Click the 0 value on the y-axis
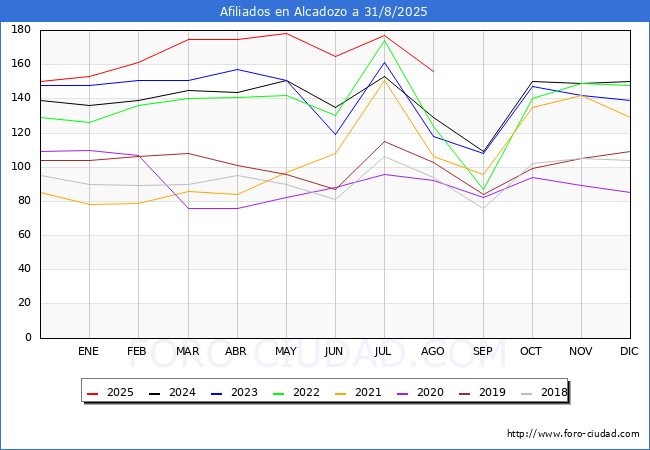The width and height of the screenshot is (650, 450). click(29, 338)
